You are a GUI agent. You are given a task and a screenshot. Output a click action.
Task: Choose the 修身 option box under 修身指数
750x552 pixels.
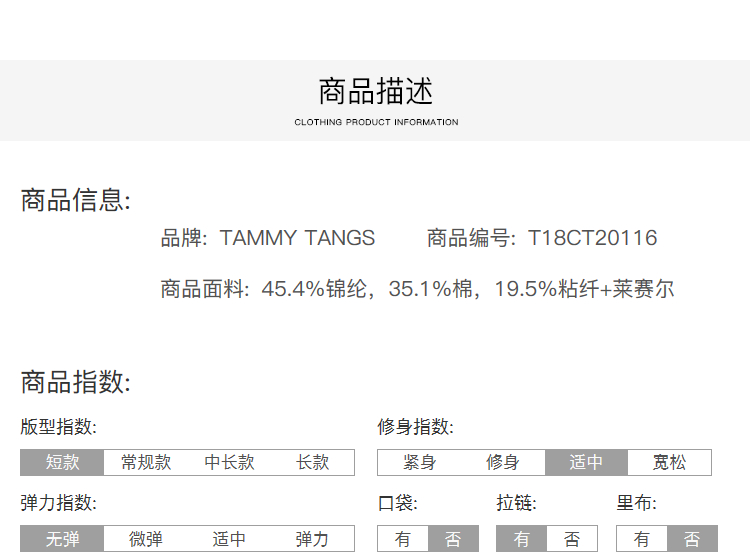click(503, 462)
